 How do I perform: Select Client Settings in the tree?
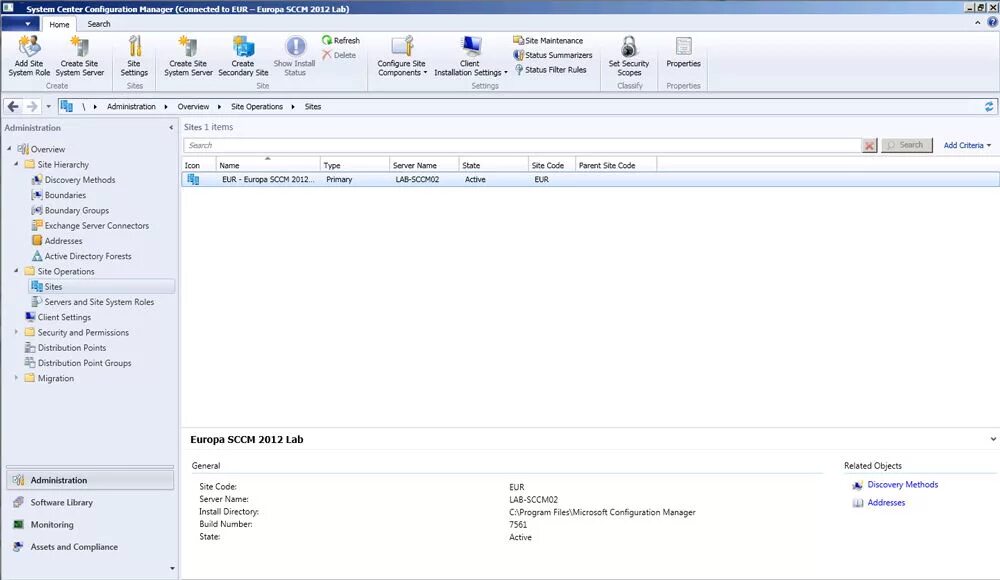tap(64, 317)
